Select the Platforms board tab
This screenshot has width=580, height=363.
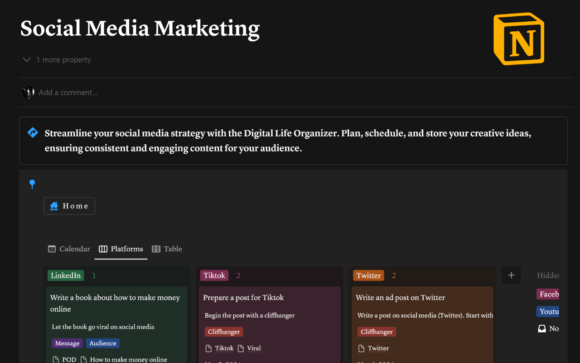pos(121,249)
